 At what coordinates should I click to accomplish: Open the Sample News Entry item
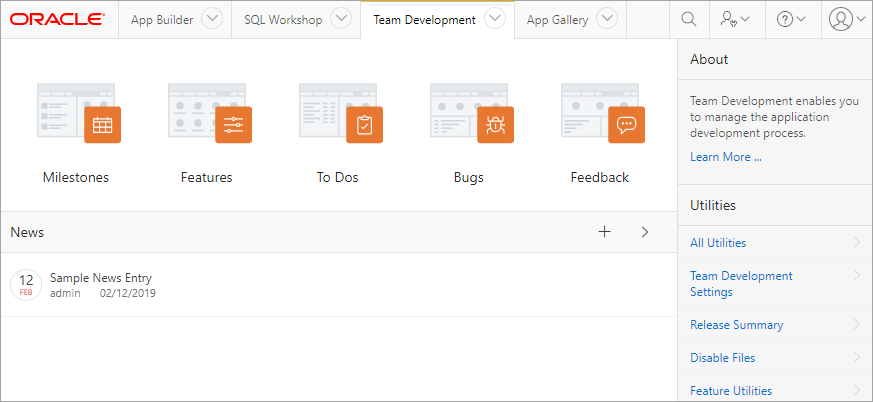pos(101,278)
